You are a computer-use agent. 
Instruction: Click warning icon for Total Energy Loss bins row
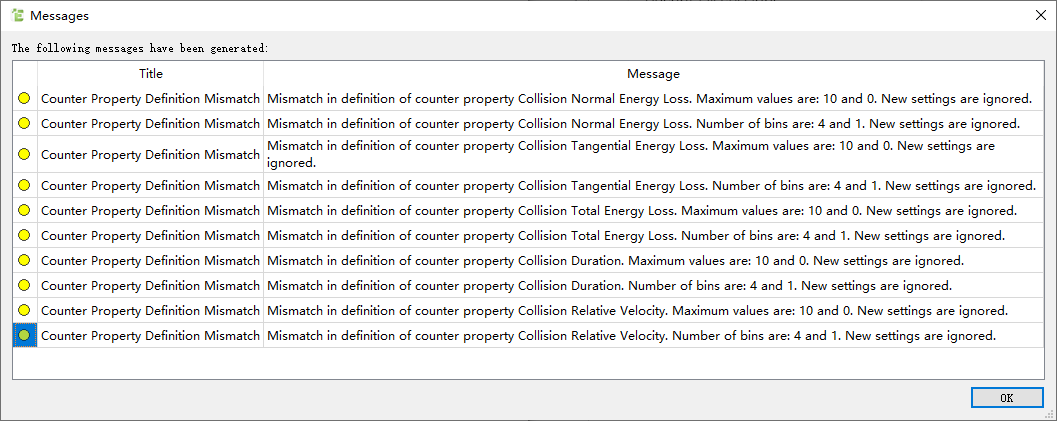point(24,236)
